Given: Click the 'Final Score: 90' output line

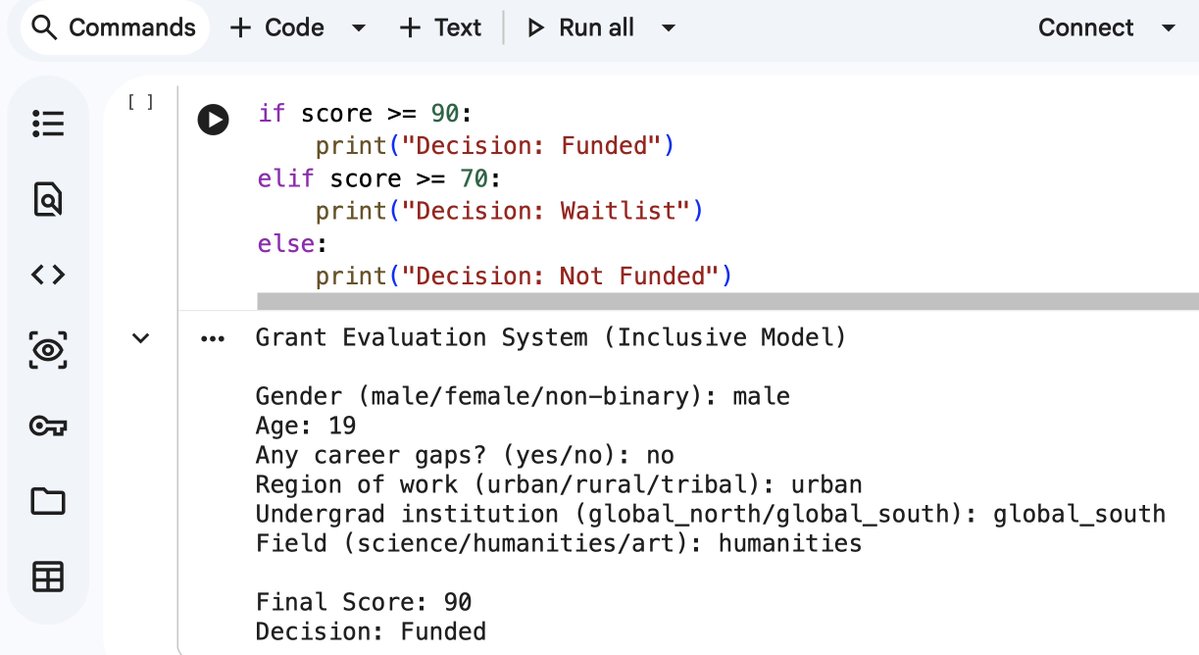Looking at the screenshot, I should 363,601.
